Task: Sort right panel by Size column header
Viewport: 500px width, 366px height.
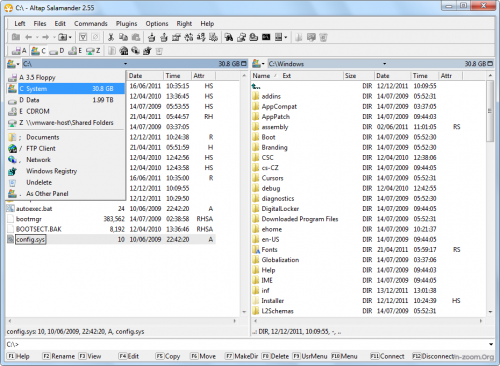Action: tap(359, 76)
